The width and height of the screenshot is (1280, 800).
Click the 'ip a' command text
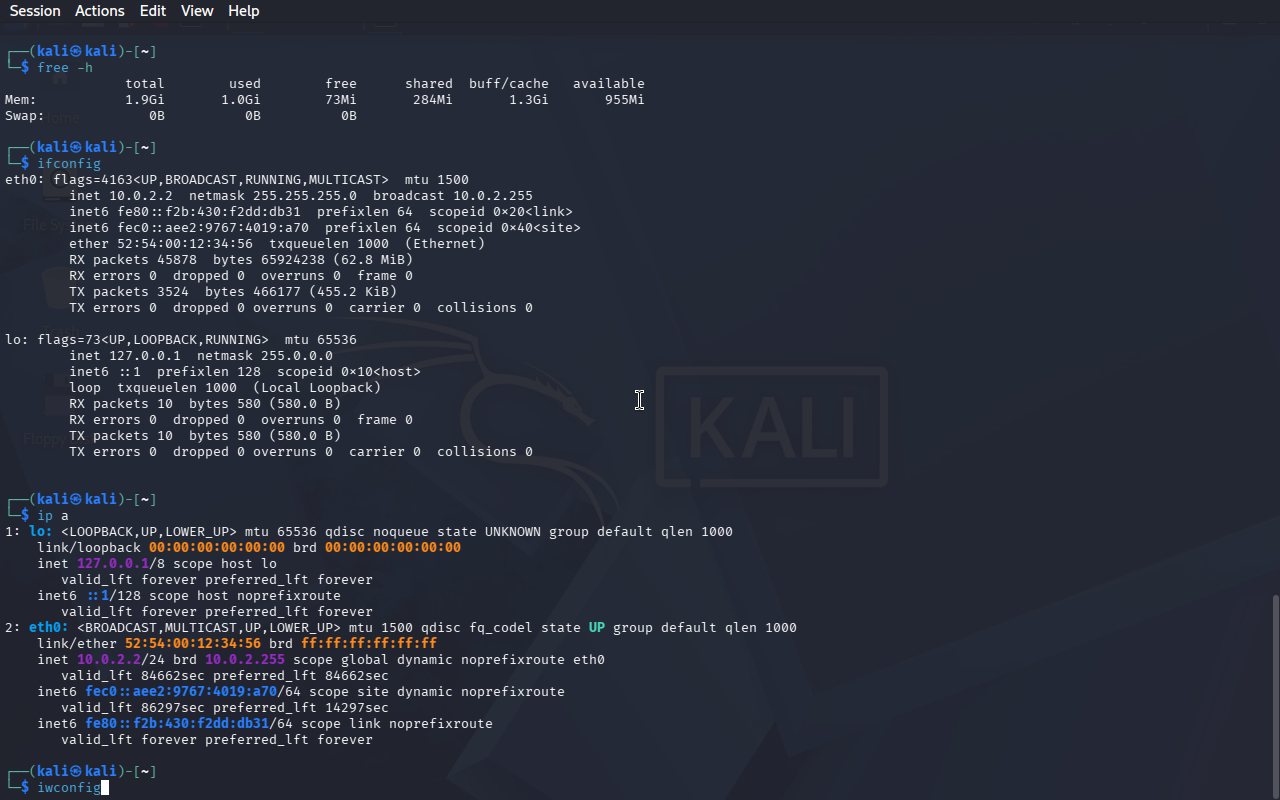[x=53, y=515]
